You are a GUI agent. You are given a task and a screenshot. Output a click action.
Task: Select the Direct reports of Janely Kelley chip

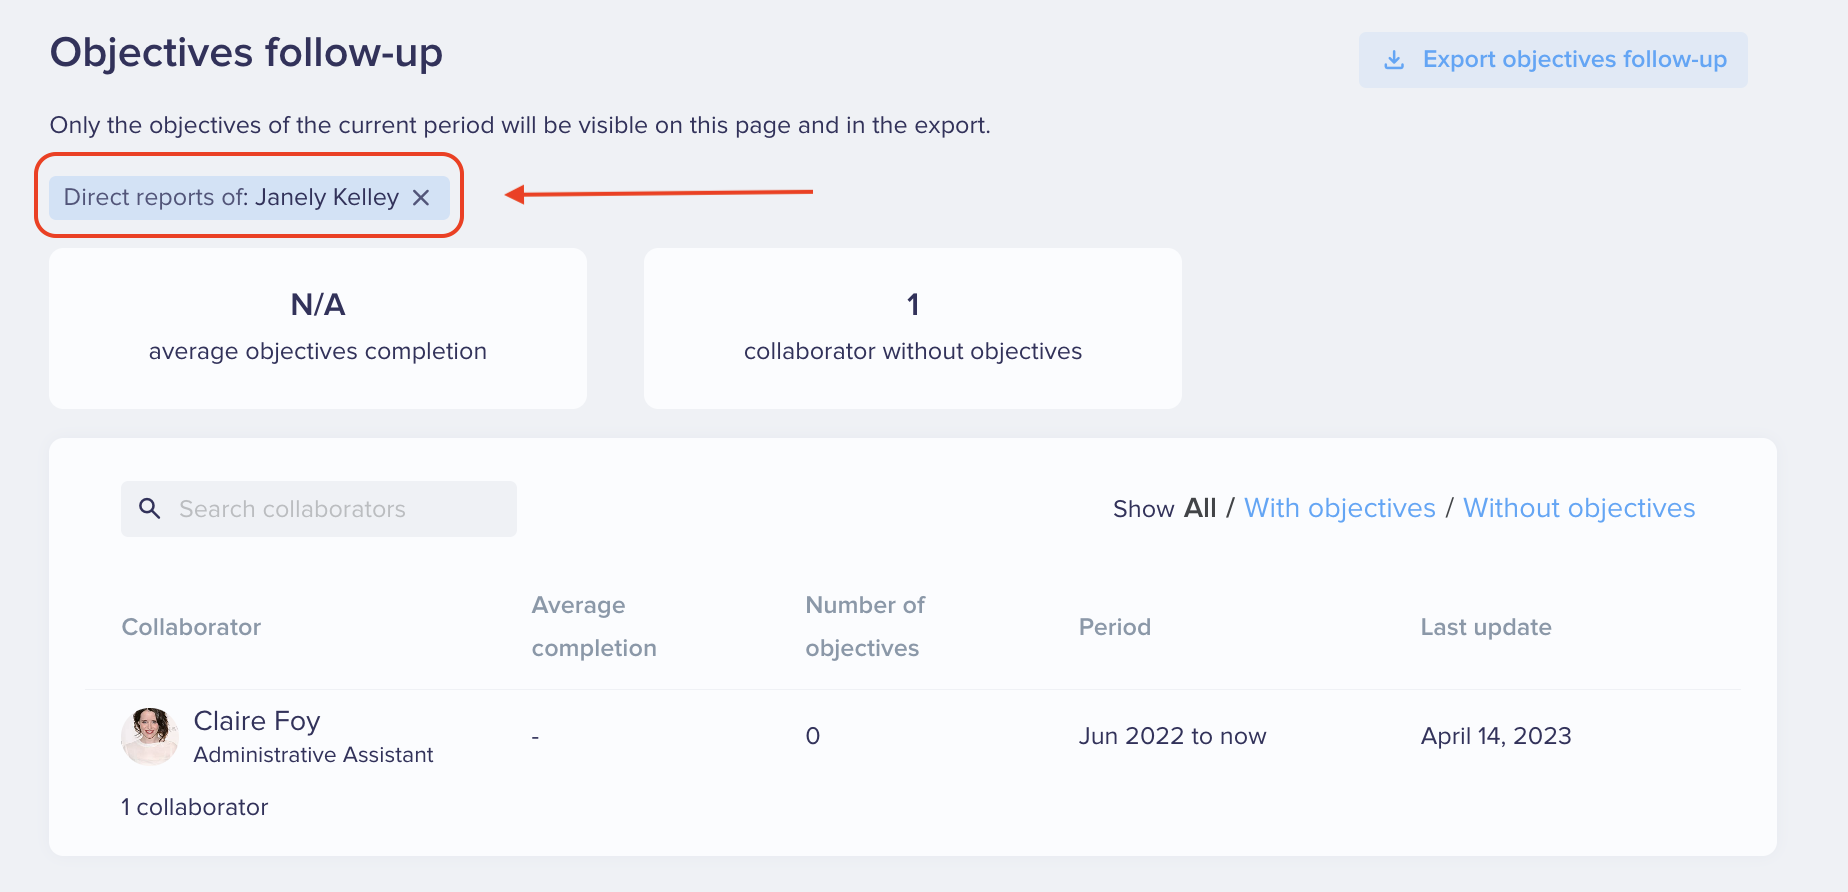(x=232, y=198)
